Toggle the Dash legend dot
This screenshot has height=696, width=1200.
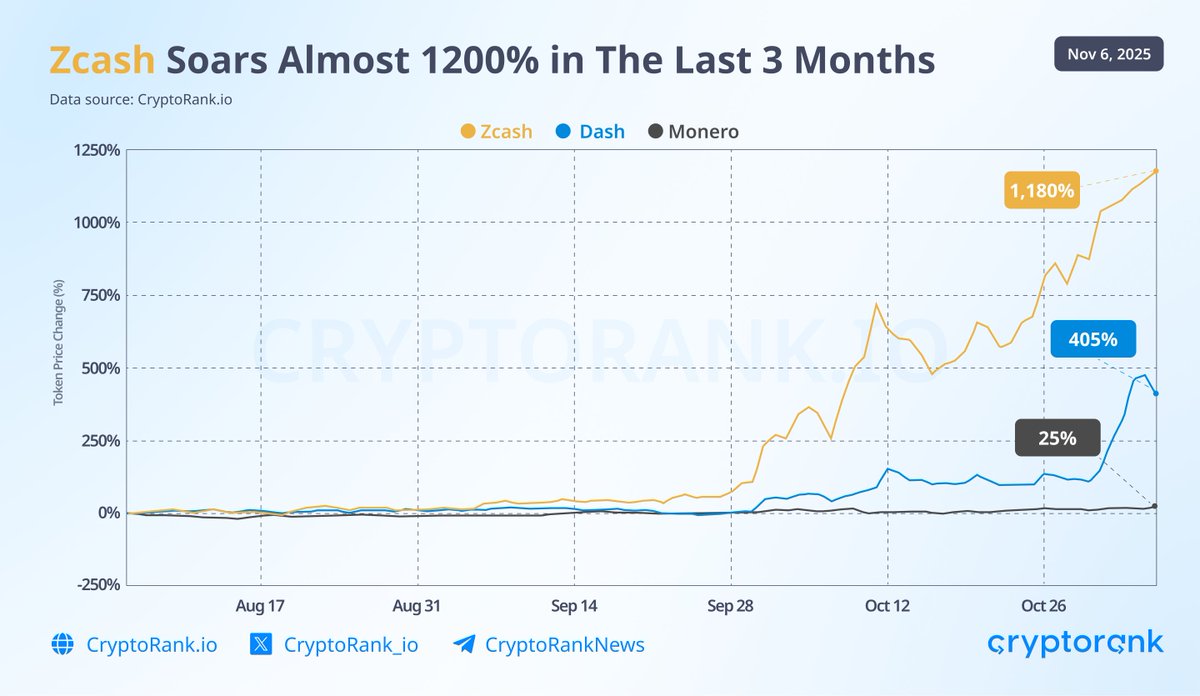pyautogui.click(x=563, y=131)
